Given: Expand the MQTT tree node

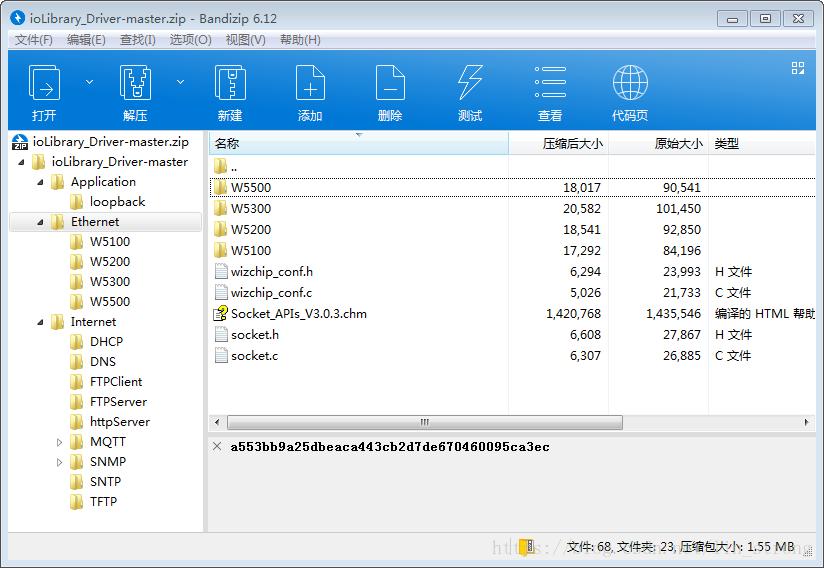Looking at the screenshot, I should (x=59, y=442).
